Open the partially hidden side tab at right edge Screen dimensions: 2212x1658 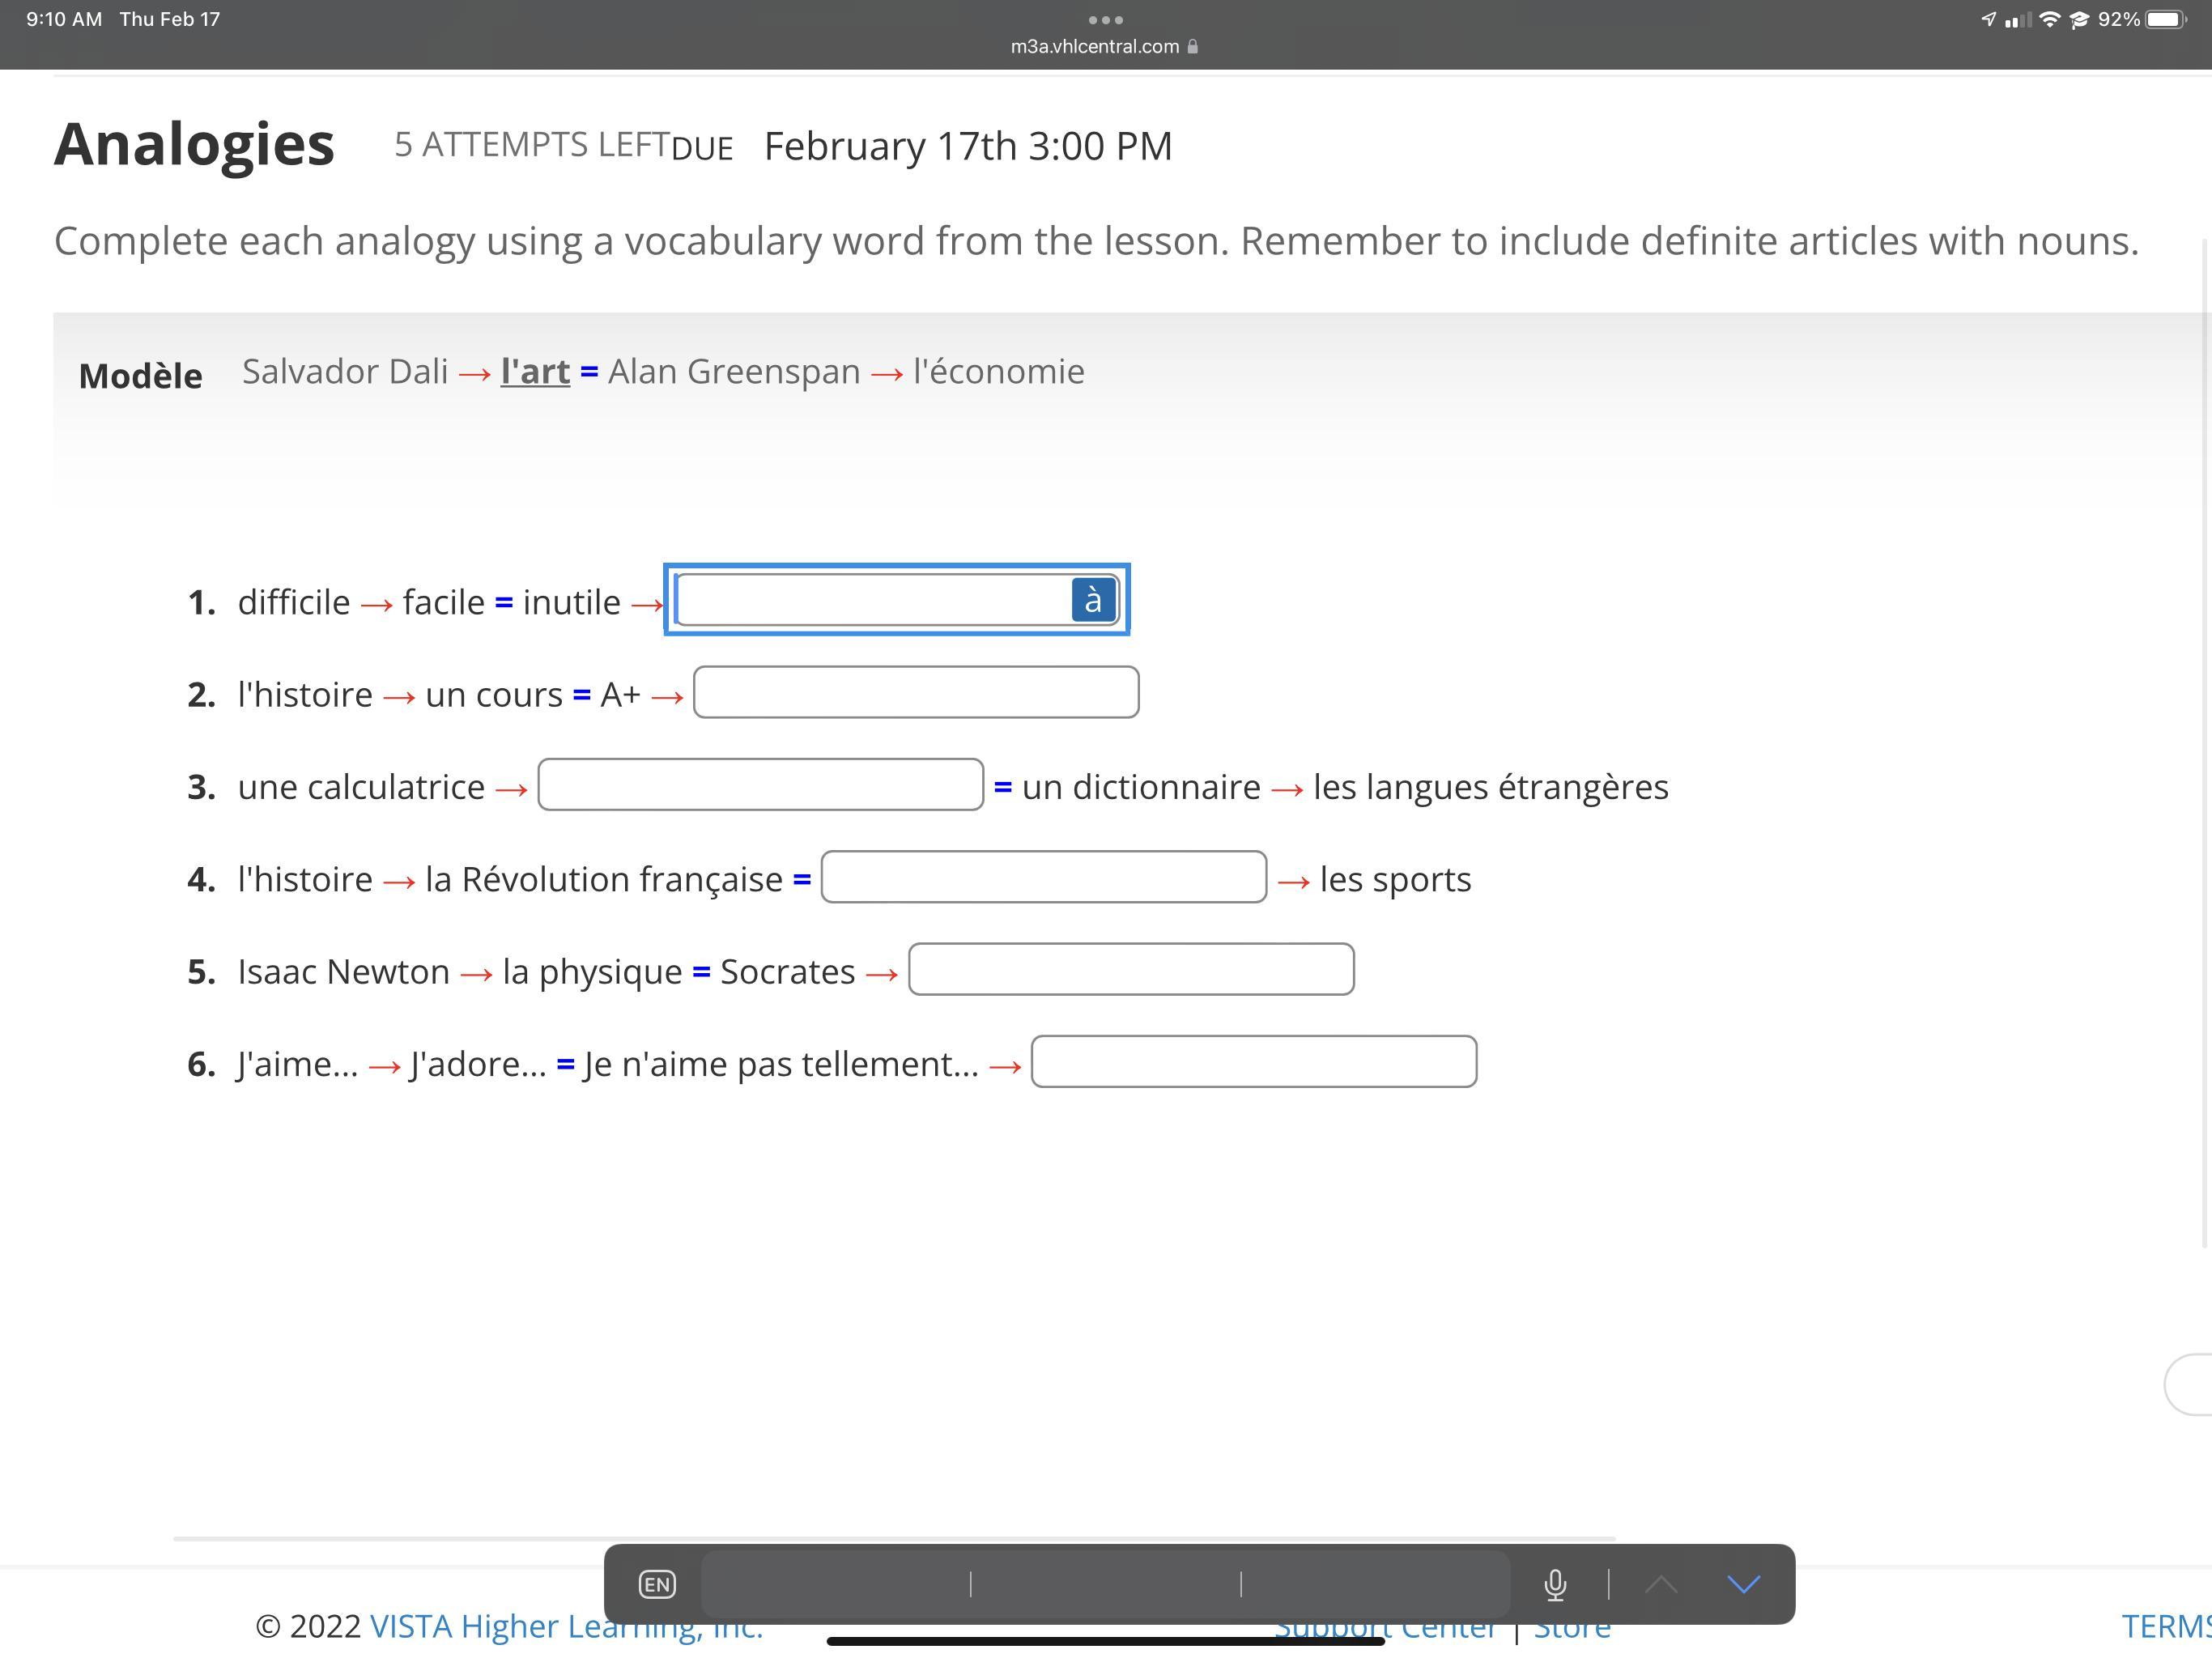(x=2190, y=1385)
